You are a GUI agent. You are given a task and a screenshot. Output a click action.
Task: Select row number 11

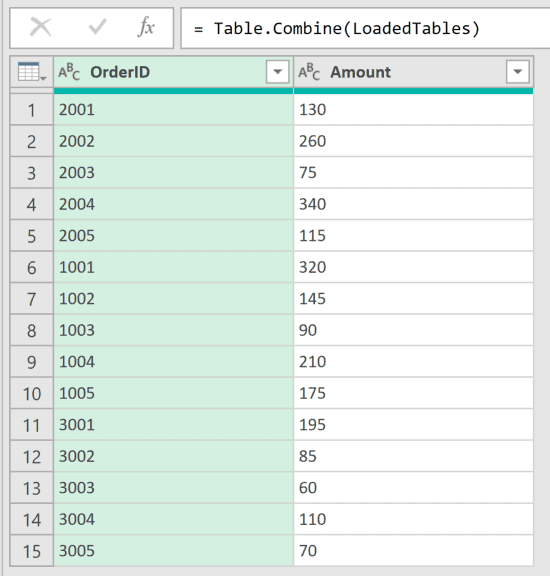[32, 425]
